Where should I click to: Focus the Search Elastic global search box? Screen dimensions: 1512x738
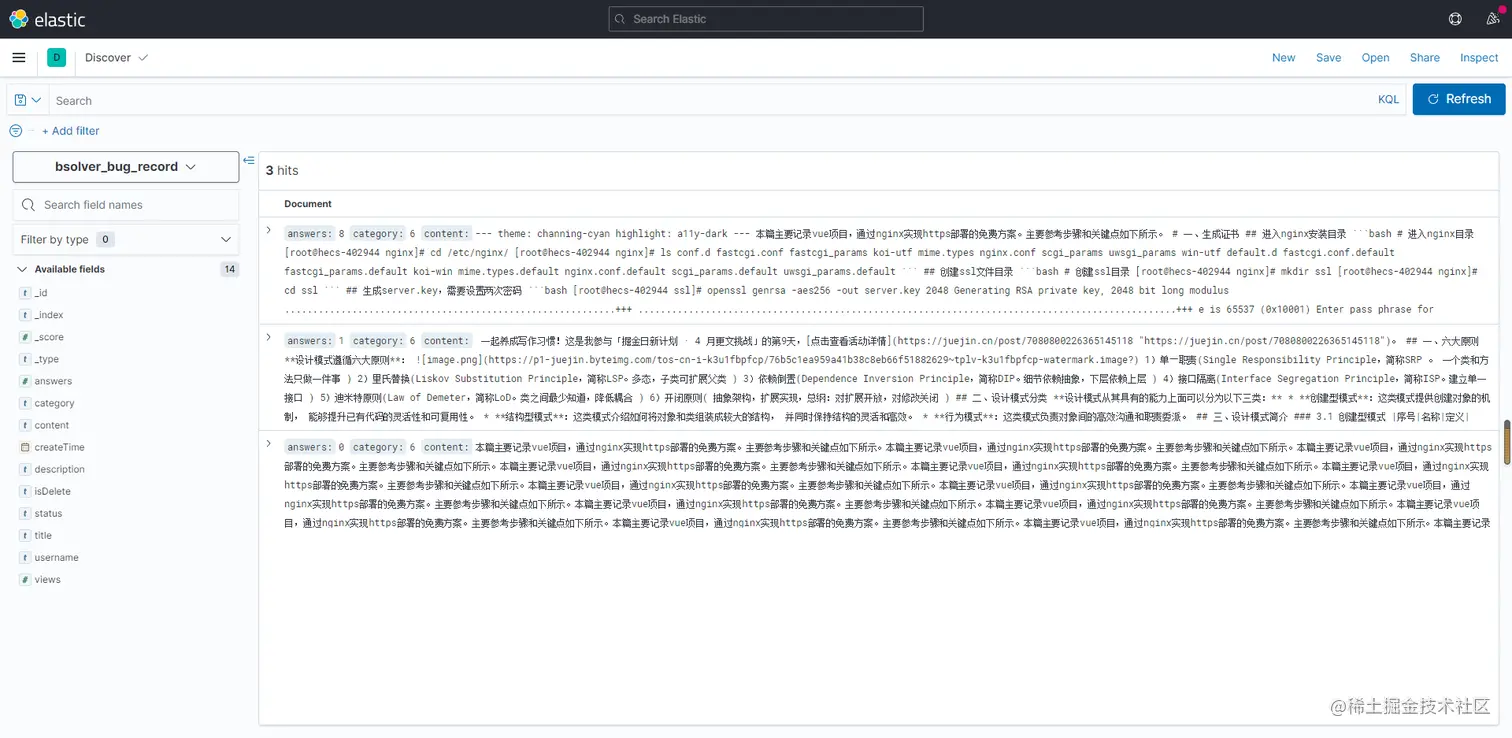click(766, 19)
